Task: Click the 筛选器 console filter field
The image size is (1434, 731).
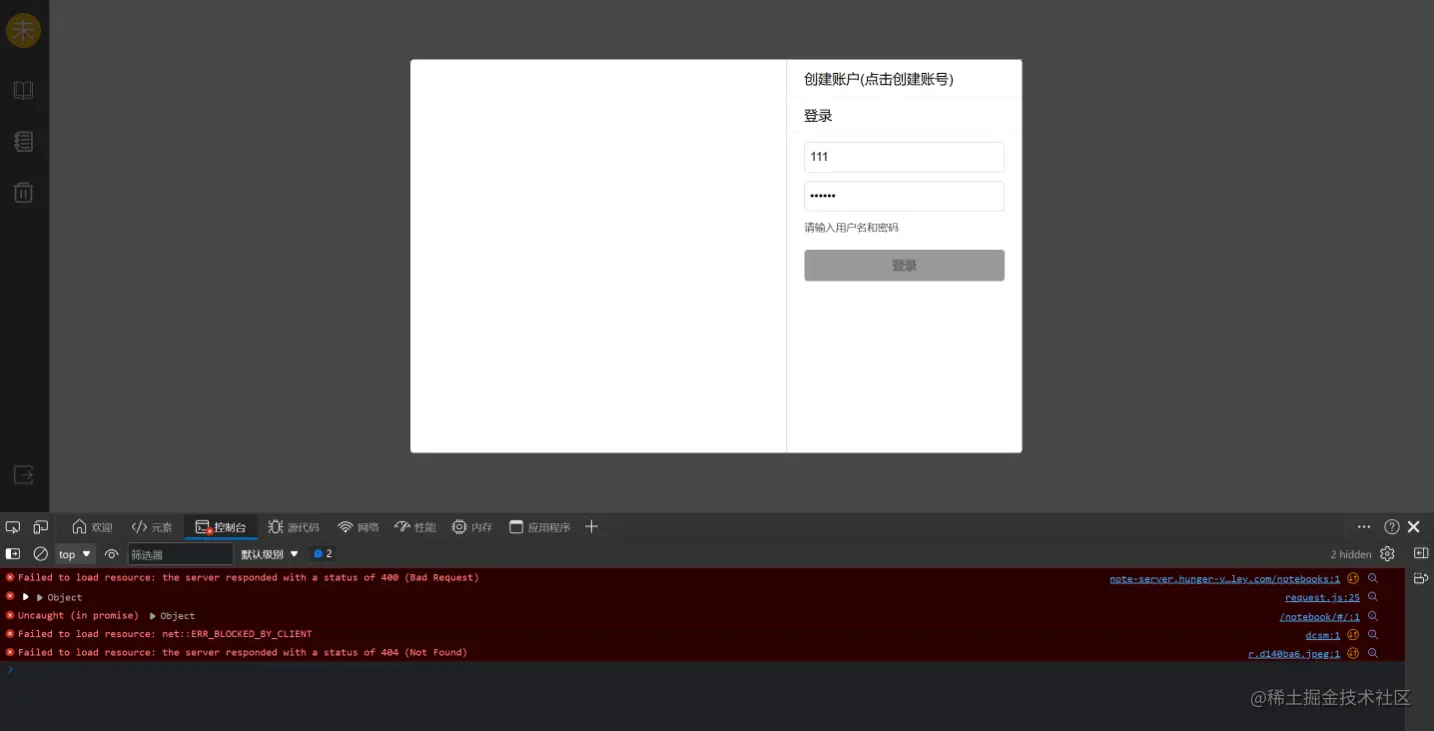Action: click(180, 554)
